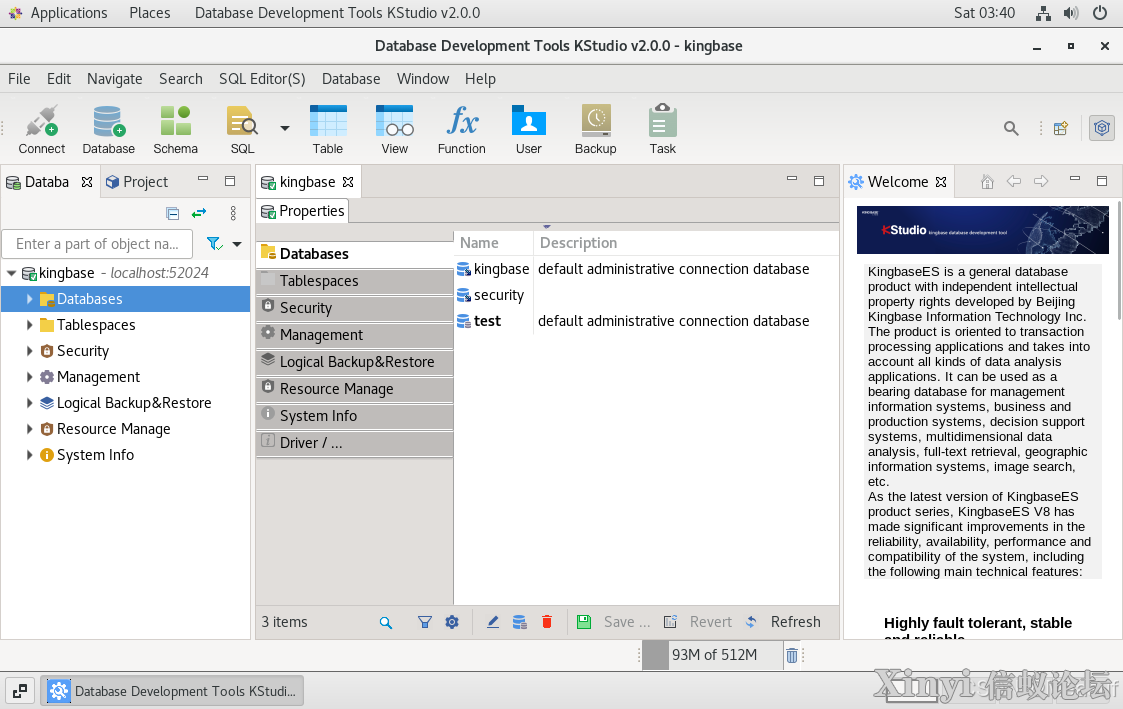Open the Function tool
This screenshot has width=1123, height=709.
[462, 129]
